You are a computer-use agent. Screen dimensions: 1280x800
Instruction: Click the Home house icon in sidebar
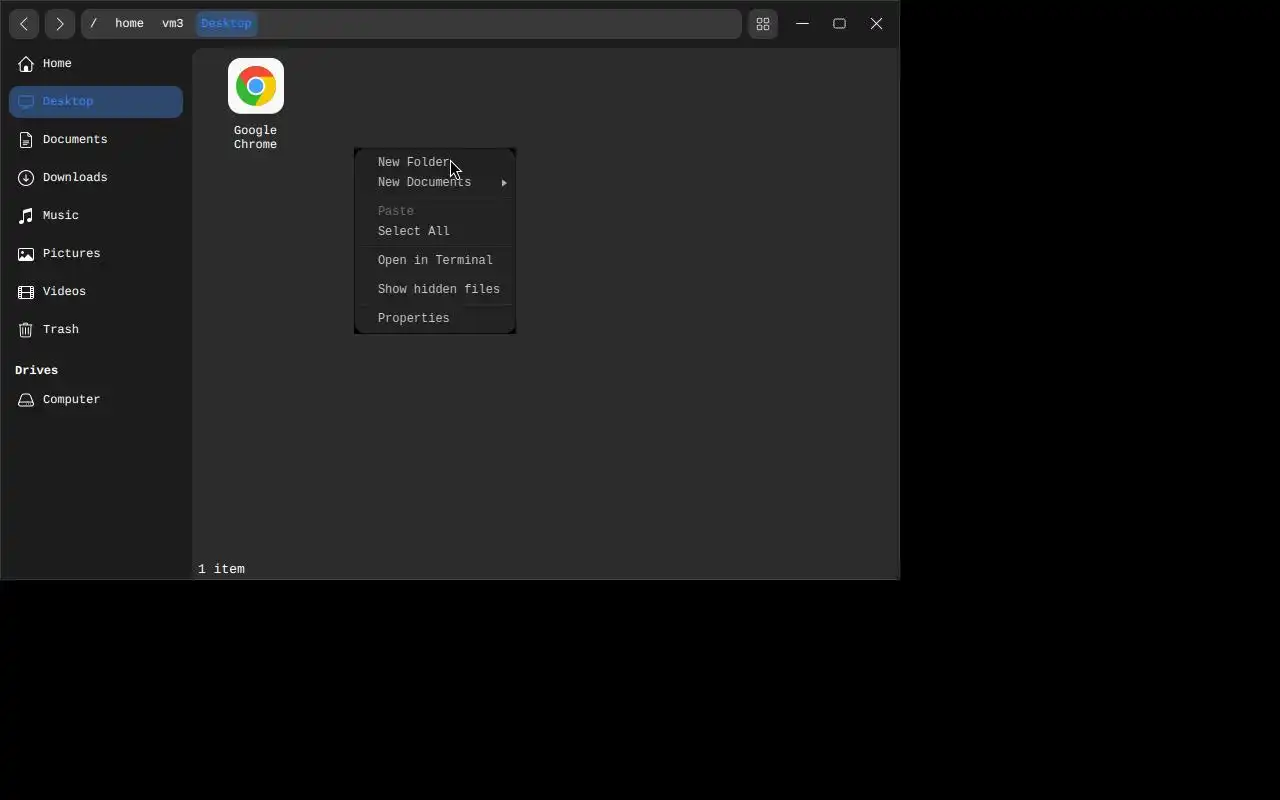click(x=26, y=64)
